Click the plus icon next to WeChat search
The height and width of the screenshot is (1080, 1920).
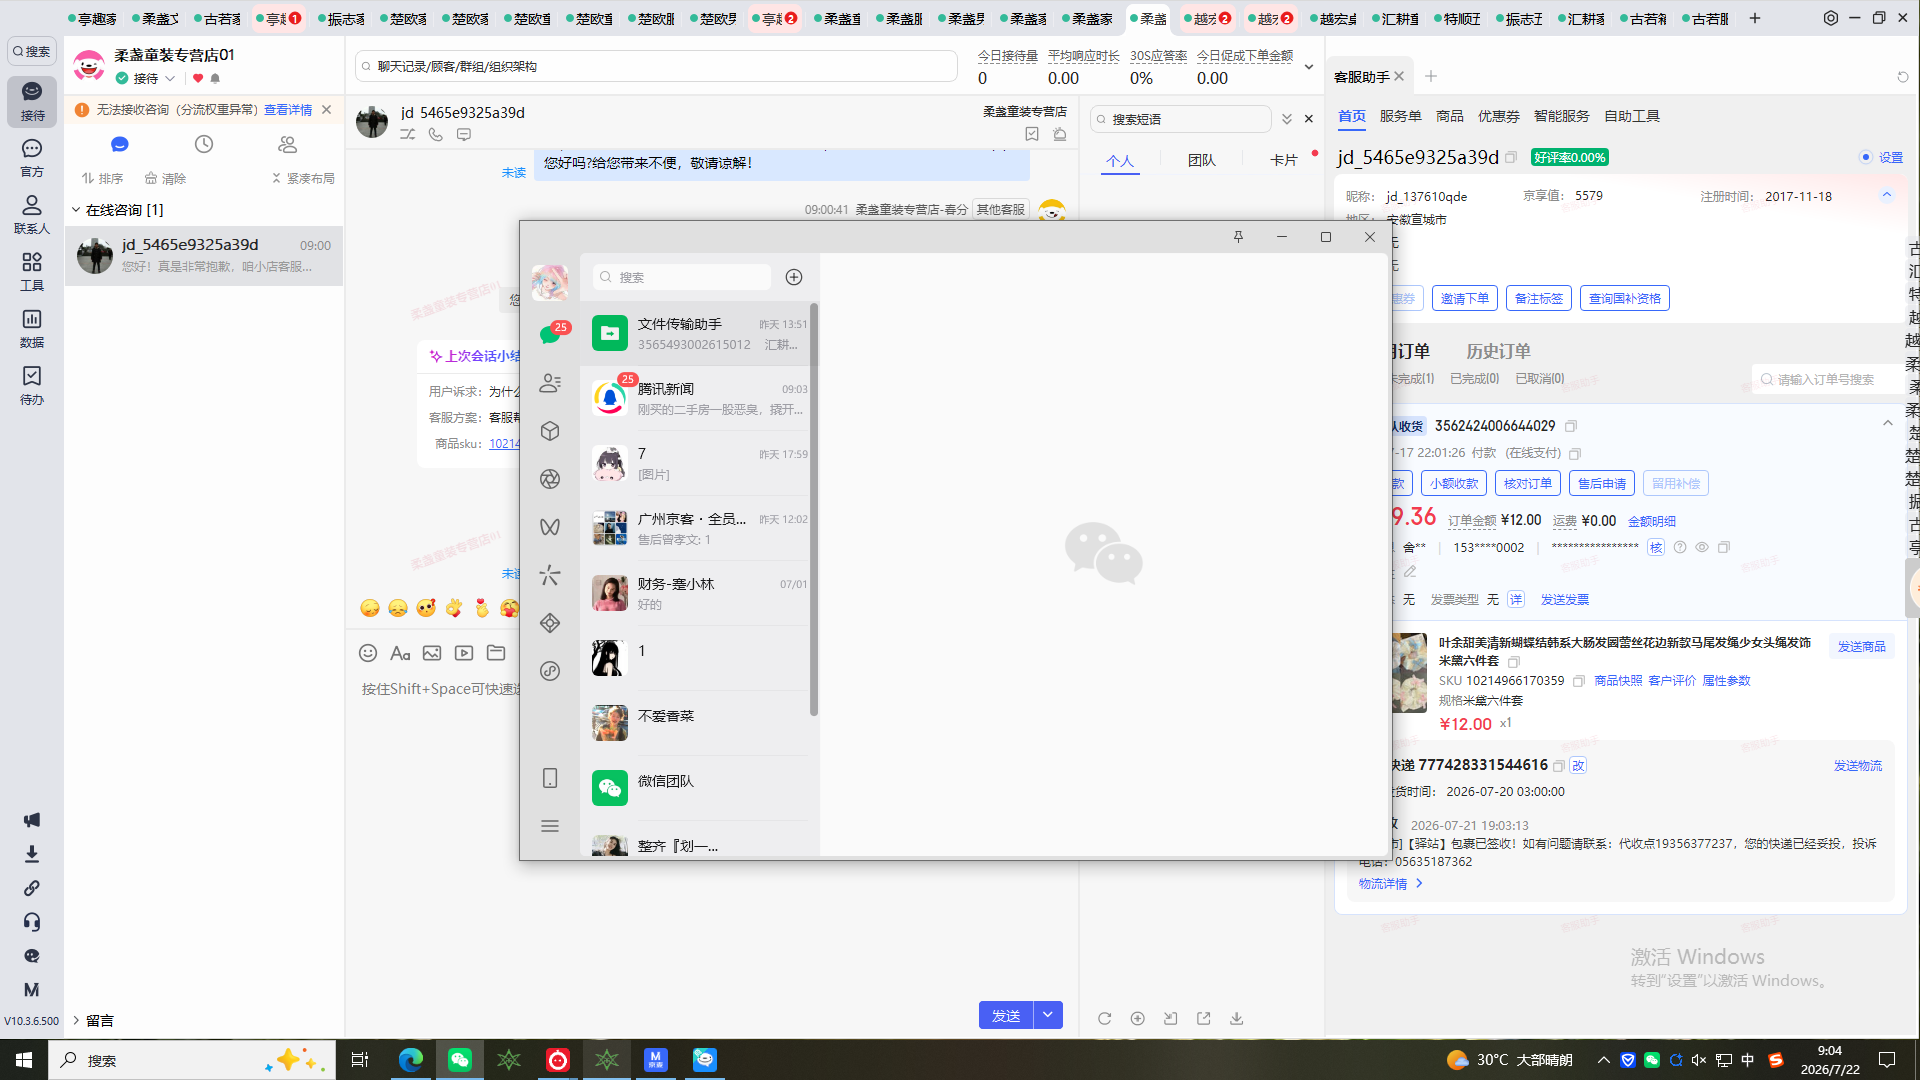[794, 277]
